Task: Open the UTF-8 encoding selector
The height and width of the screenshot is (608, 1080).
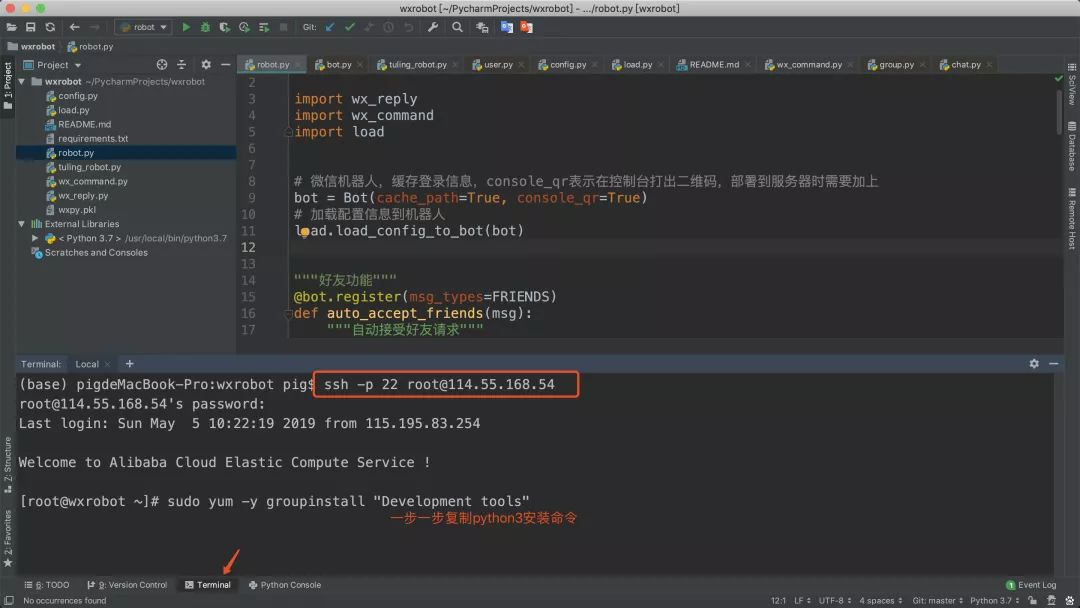Action: pyautogui.click(x=835, y=600)
